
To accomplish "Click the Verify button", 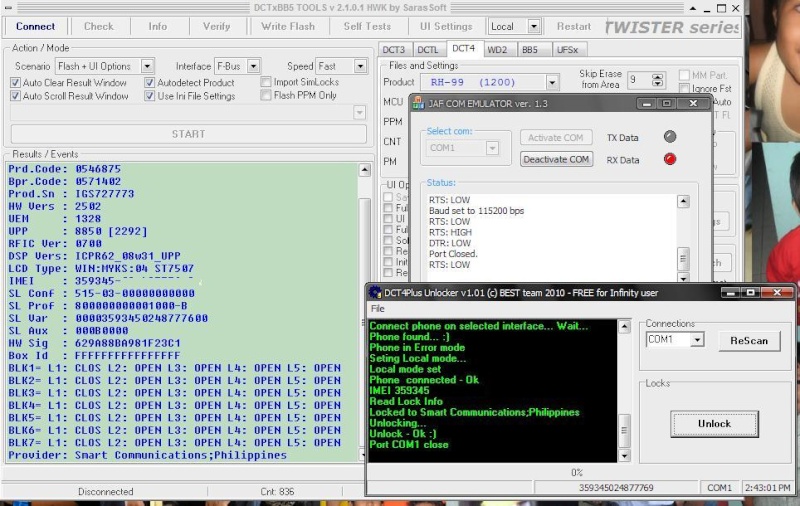I will (216, 26).
